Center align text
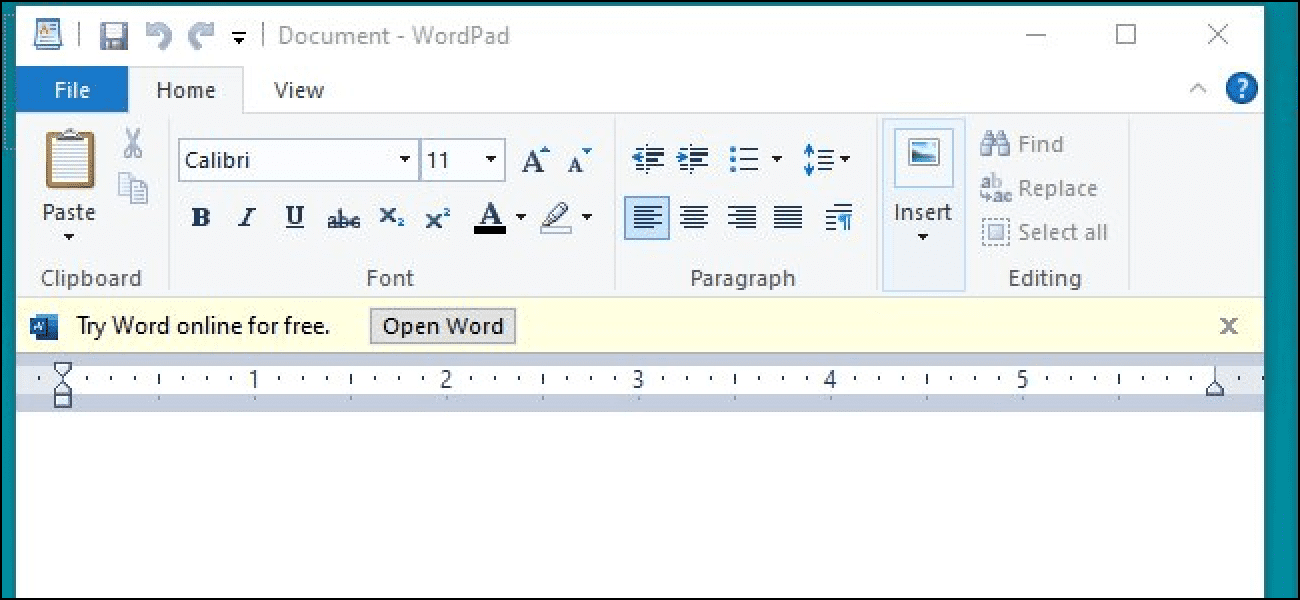 click(x=694, y=217)
